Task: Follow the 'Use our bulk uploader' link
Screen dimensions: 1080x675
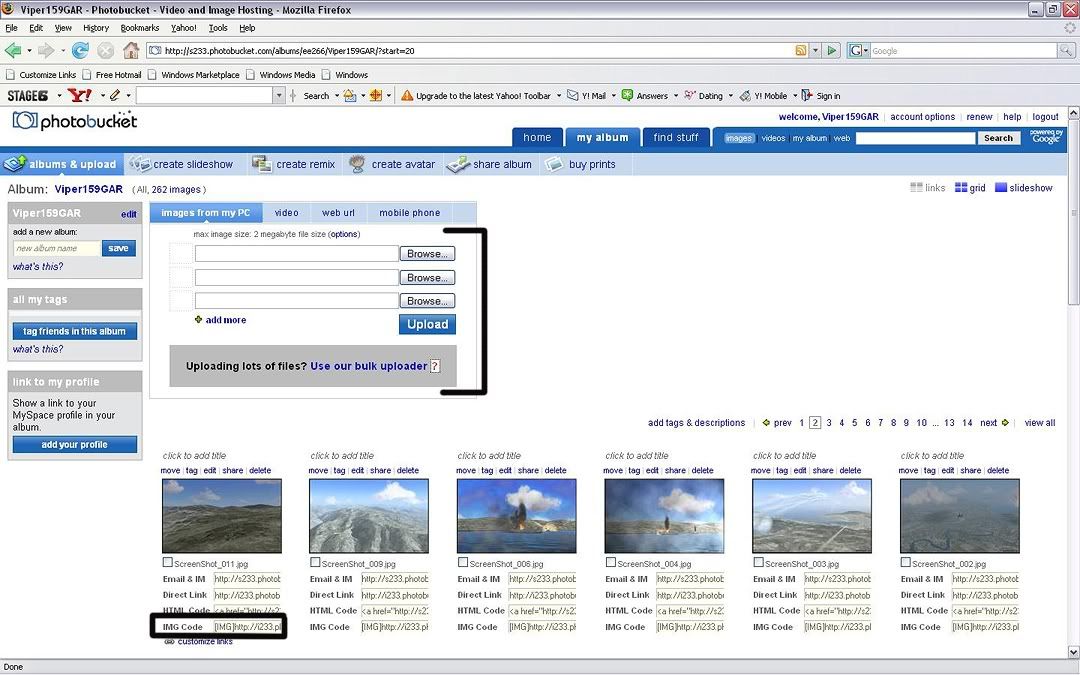Action: point(369,366)
